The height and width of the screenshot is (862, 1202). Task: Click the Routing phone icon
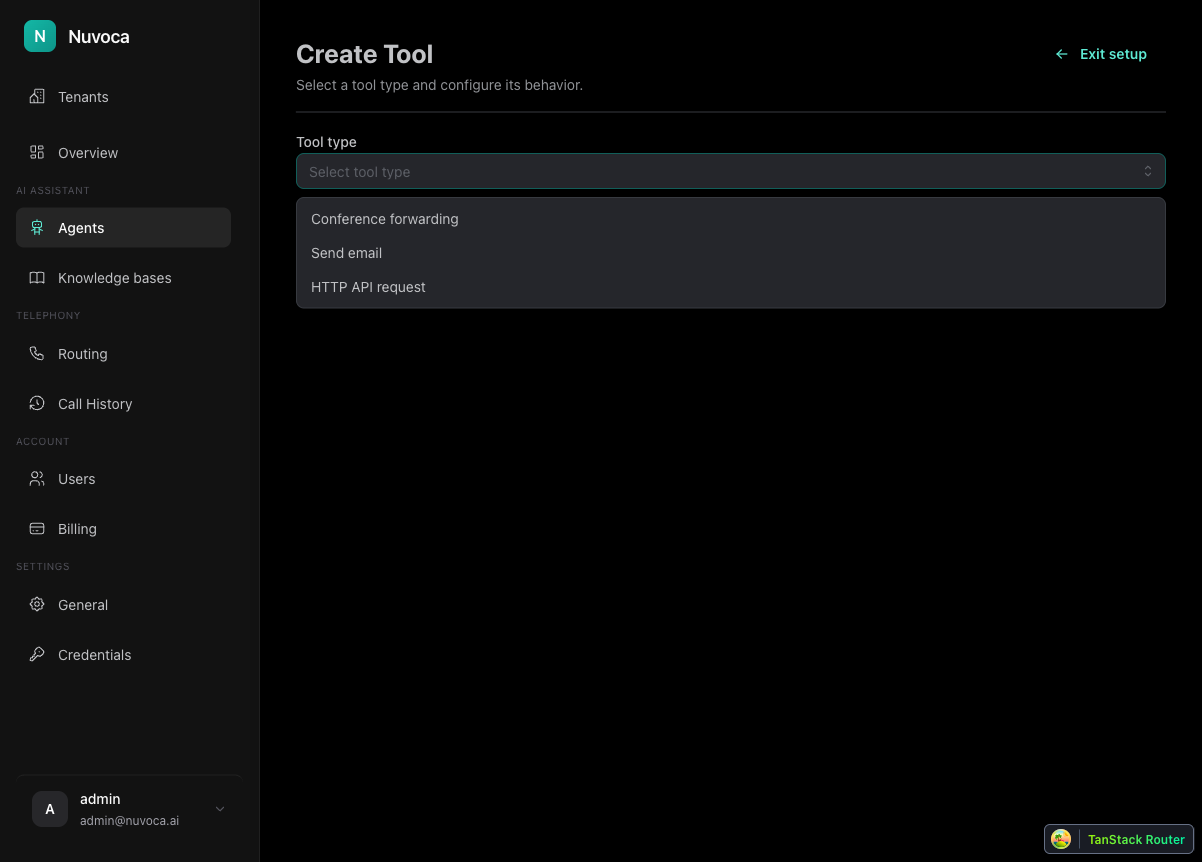coord(37,354)
